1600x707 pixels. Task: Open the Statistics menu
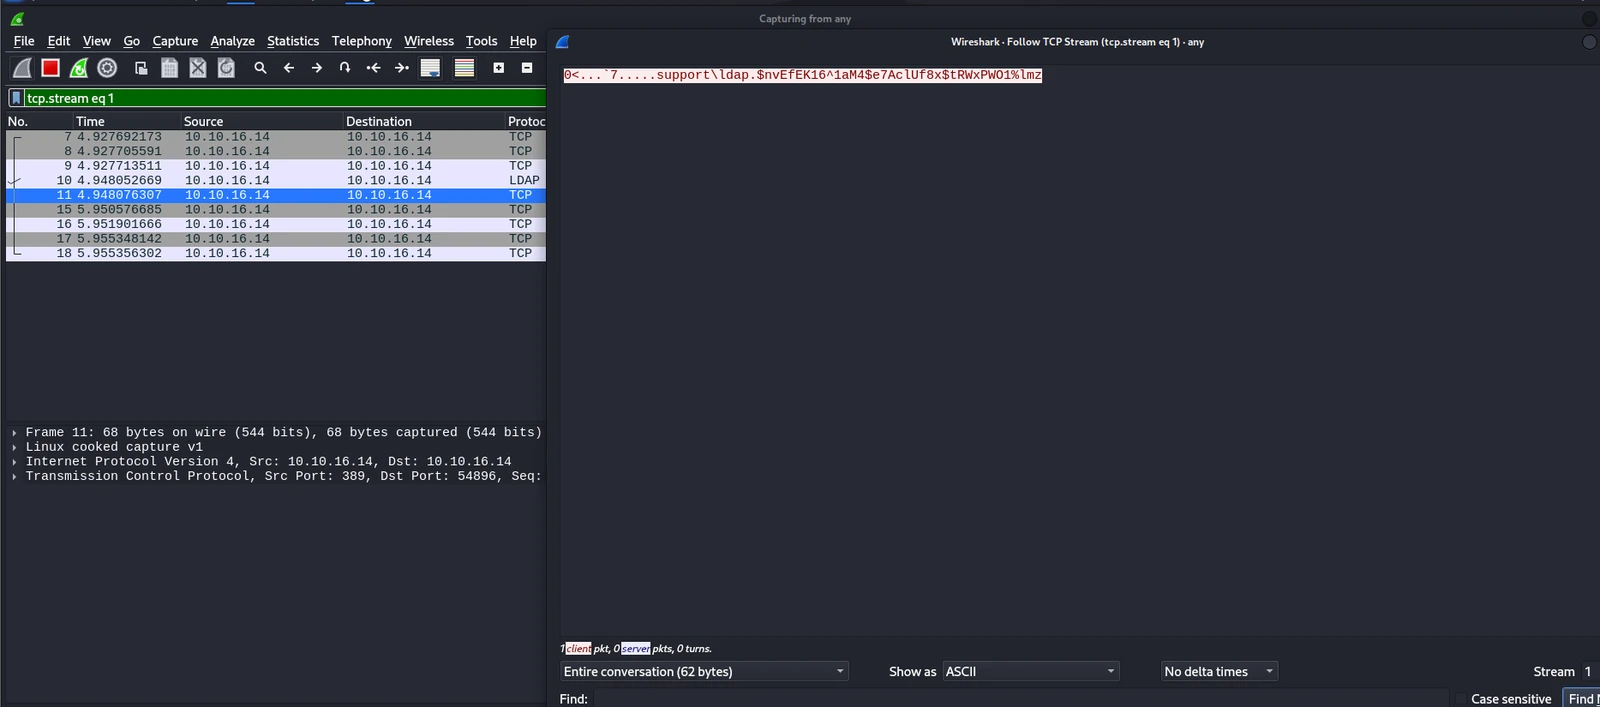pyautogui.click(x=293, y=41)
